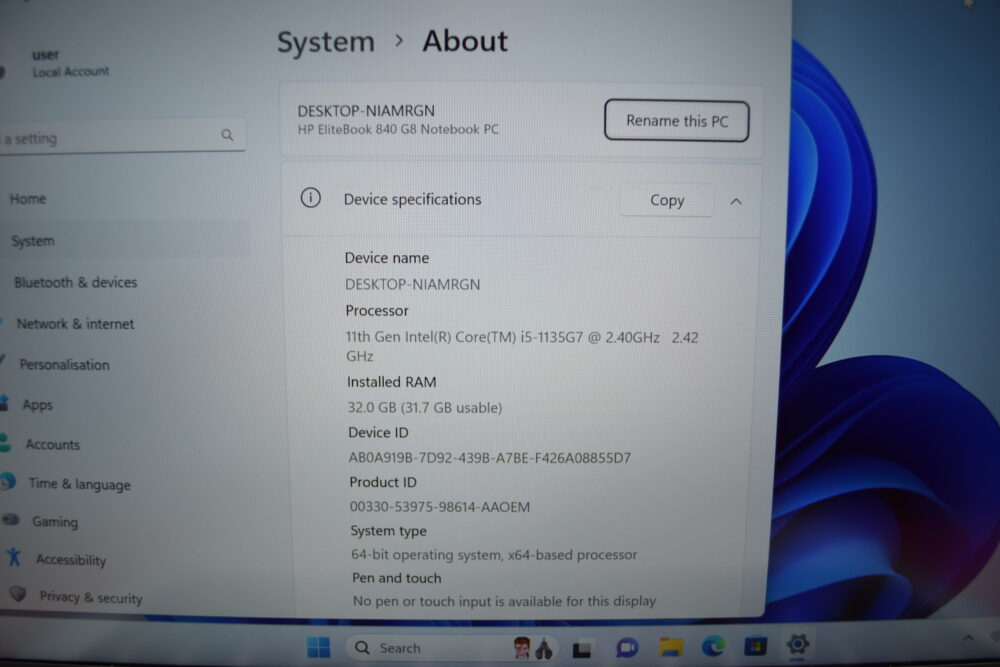The image size is (1000, 667).
Task: Launch the Teams chat taskbar icon
Action: [x=627, y=648]
